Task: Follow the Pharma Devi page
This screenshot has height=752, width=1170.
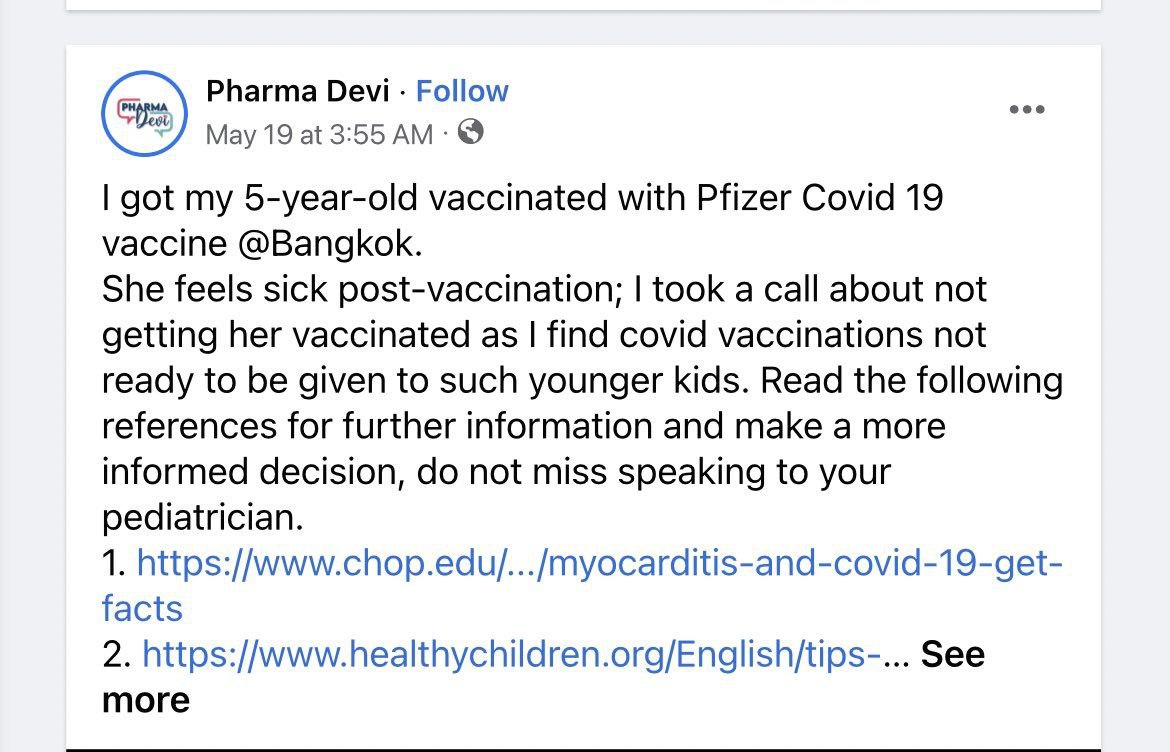Action: [x=462, y=91]
